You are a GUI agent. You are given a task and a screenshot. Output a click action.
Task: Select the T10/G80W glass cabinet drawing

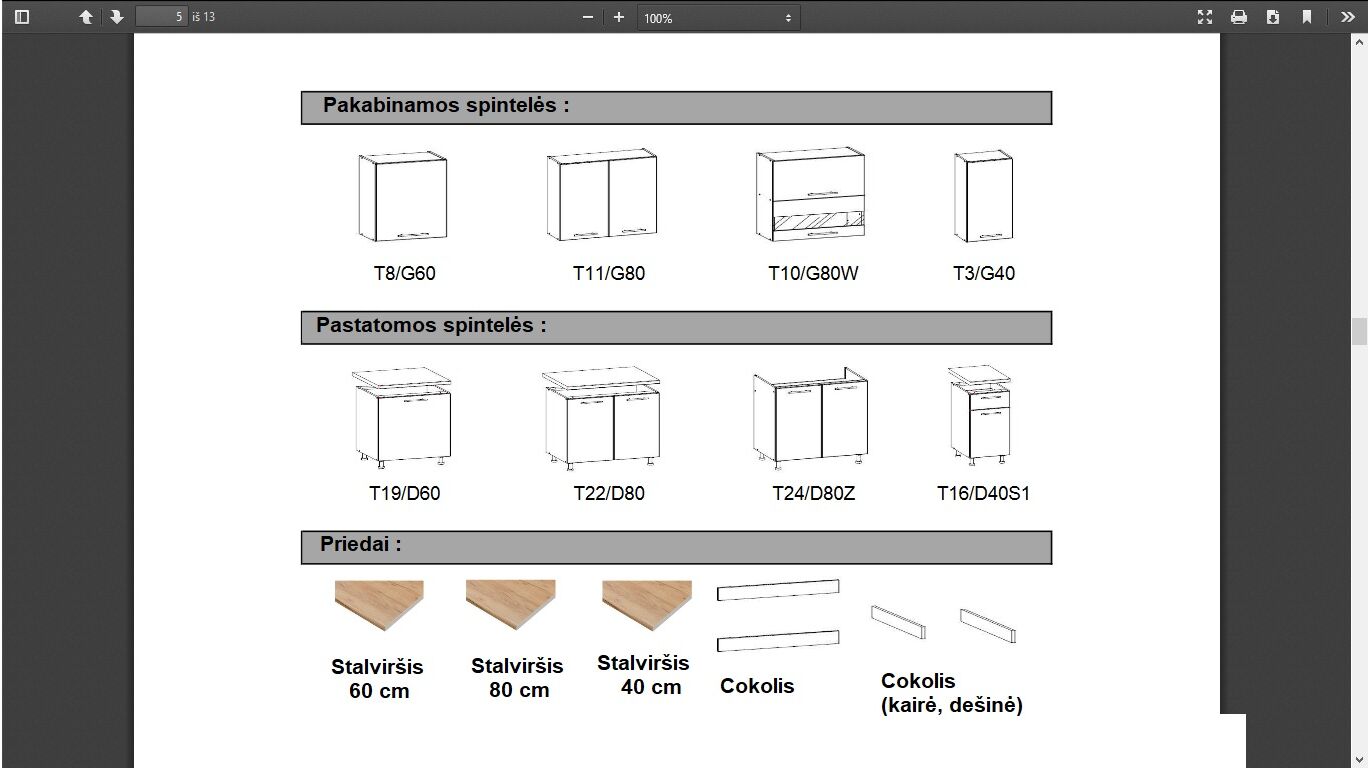tap(811, 196)
